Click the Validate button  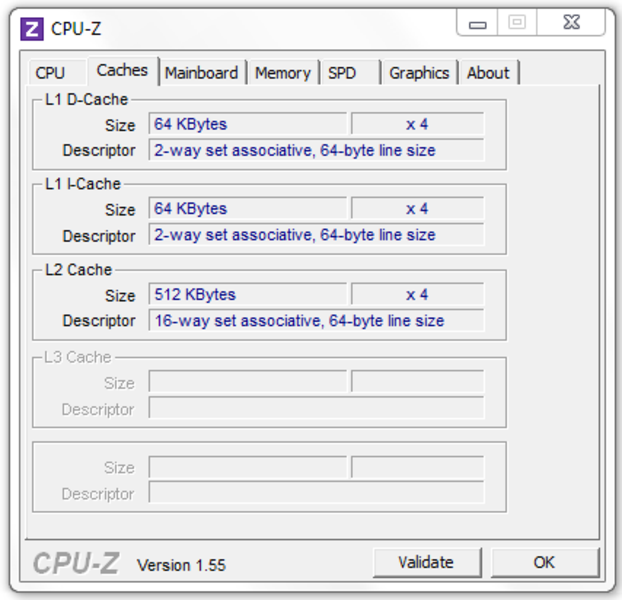coord(427,562)
